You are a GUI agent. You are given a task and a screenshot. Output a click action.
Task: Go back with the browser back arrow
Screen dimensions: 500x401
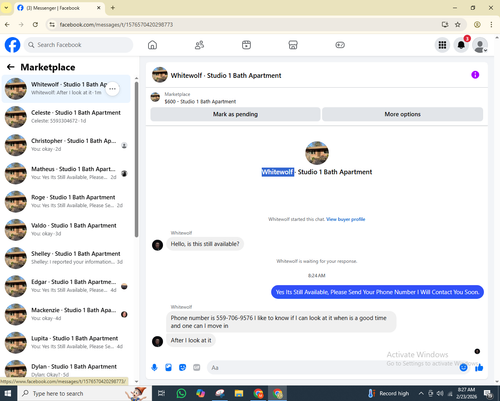point(7,24)
